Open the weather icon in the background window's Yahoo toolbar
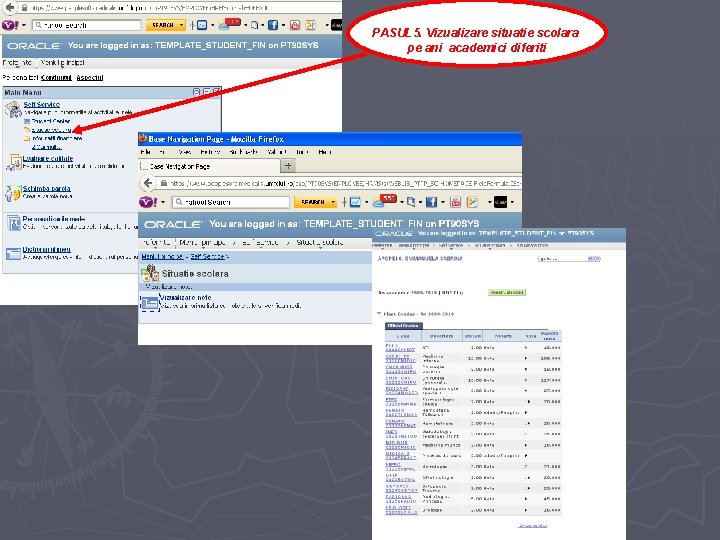 [x=230, y=24]
